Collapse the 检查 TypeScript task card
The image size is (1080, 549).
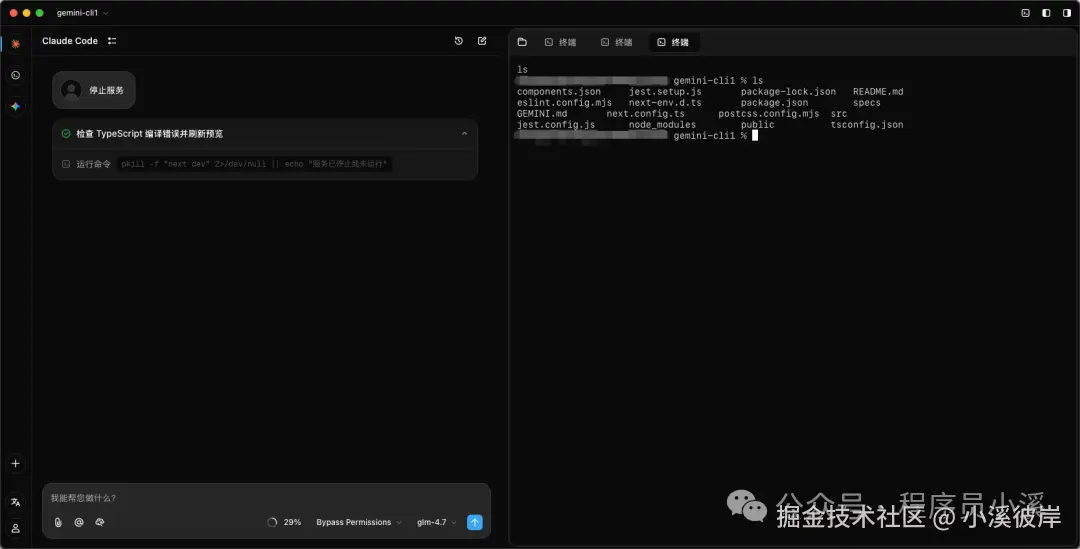(x=464, y=134)
